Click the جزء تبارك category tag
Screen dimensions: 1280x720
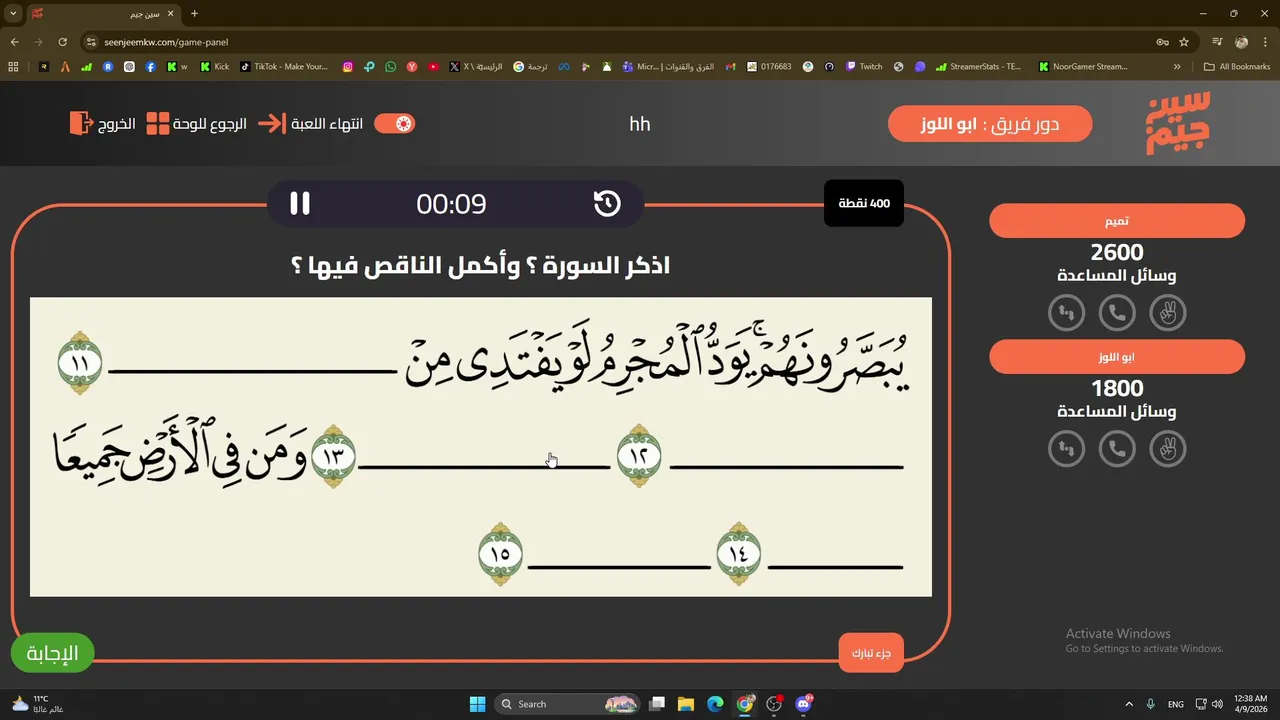[872, 654]
